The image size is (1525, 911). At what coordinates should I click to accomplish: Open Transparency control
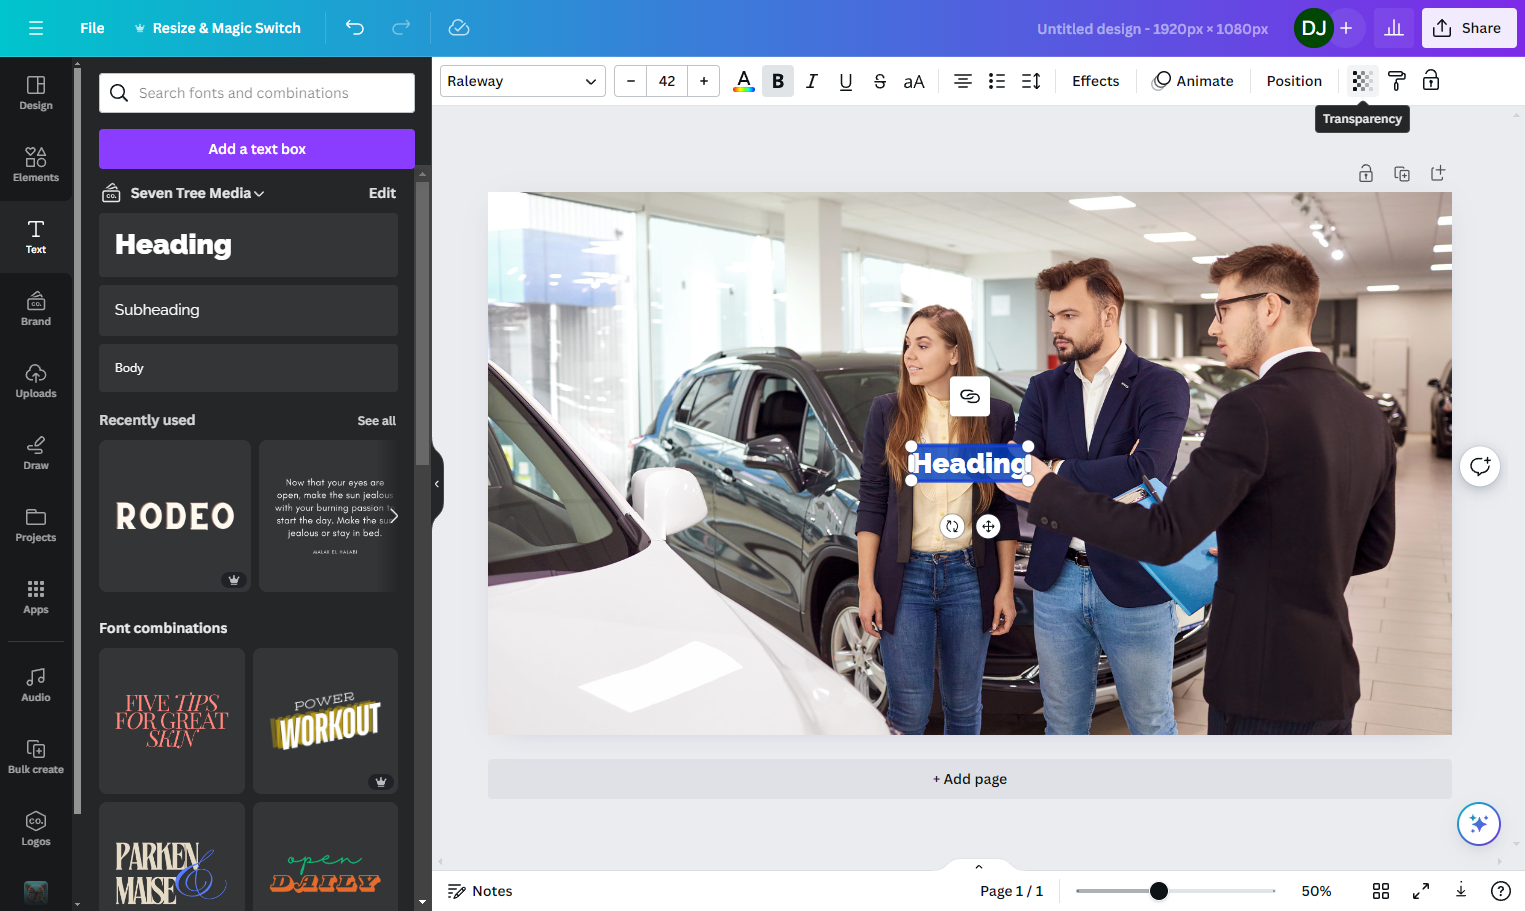tap(1362, 81)
